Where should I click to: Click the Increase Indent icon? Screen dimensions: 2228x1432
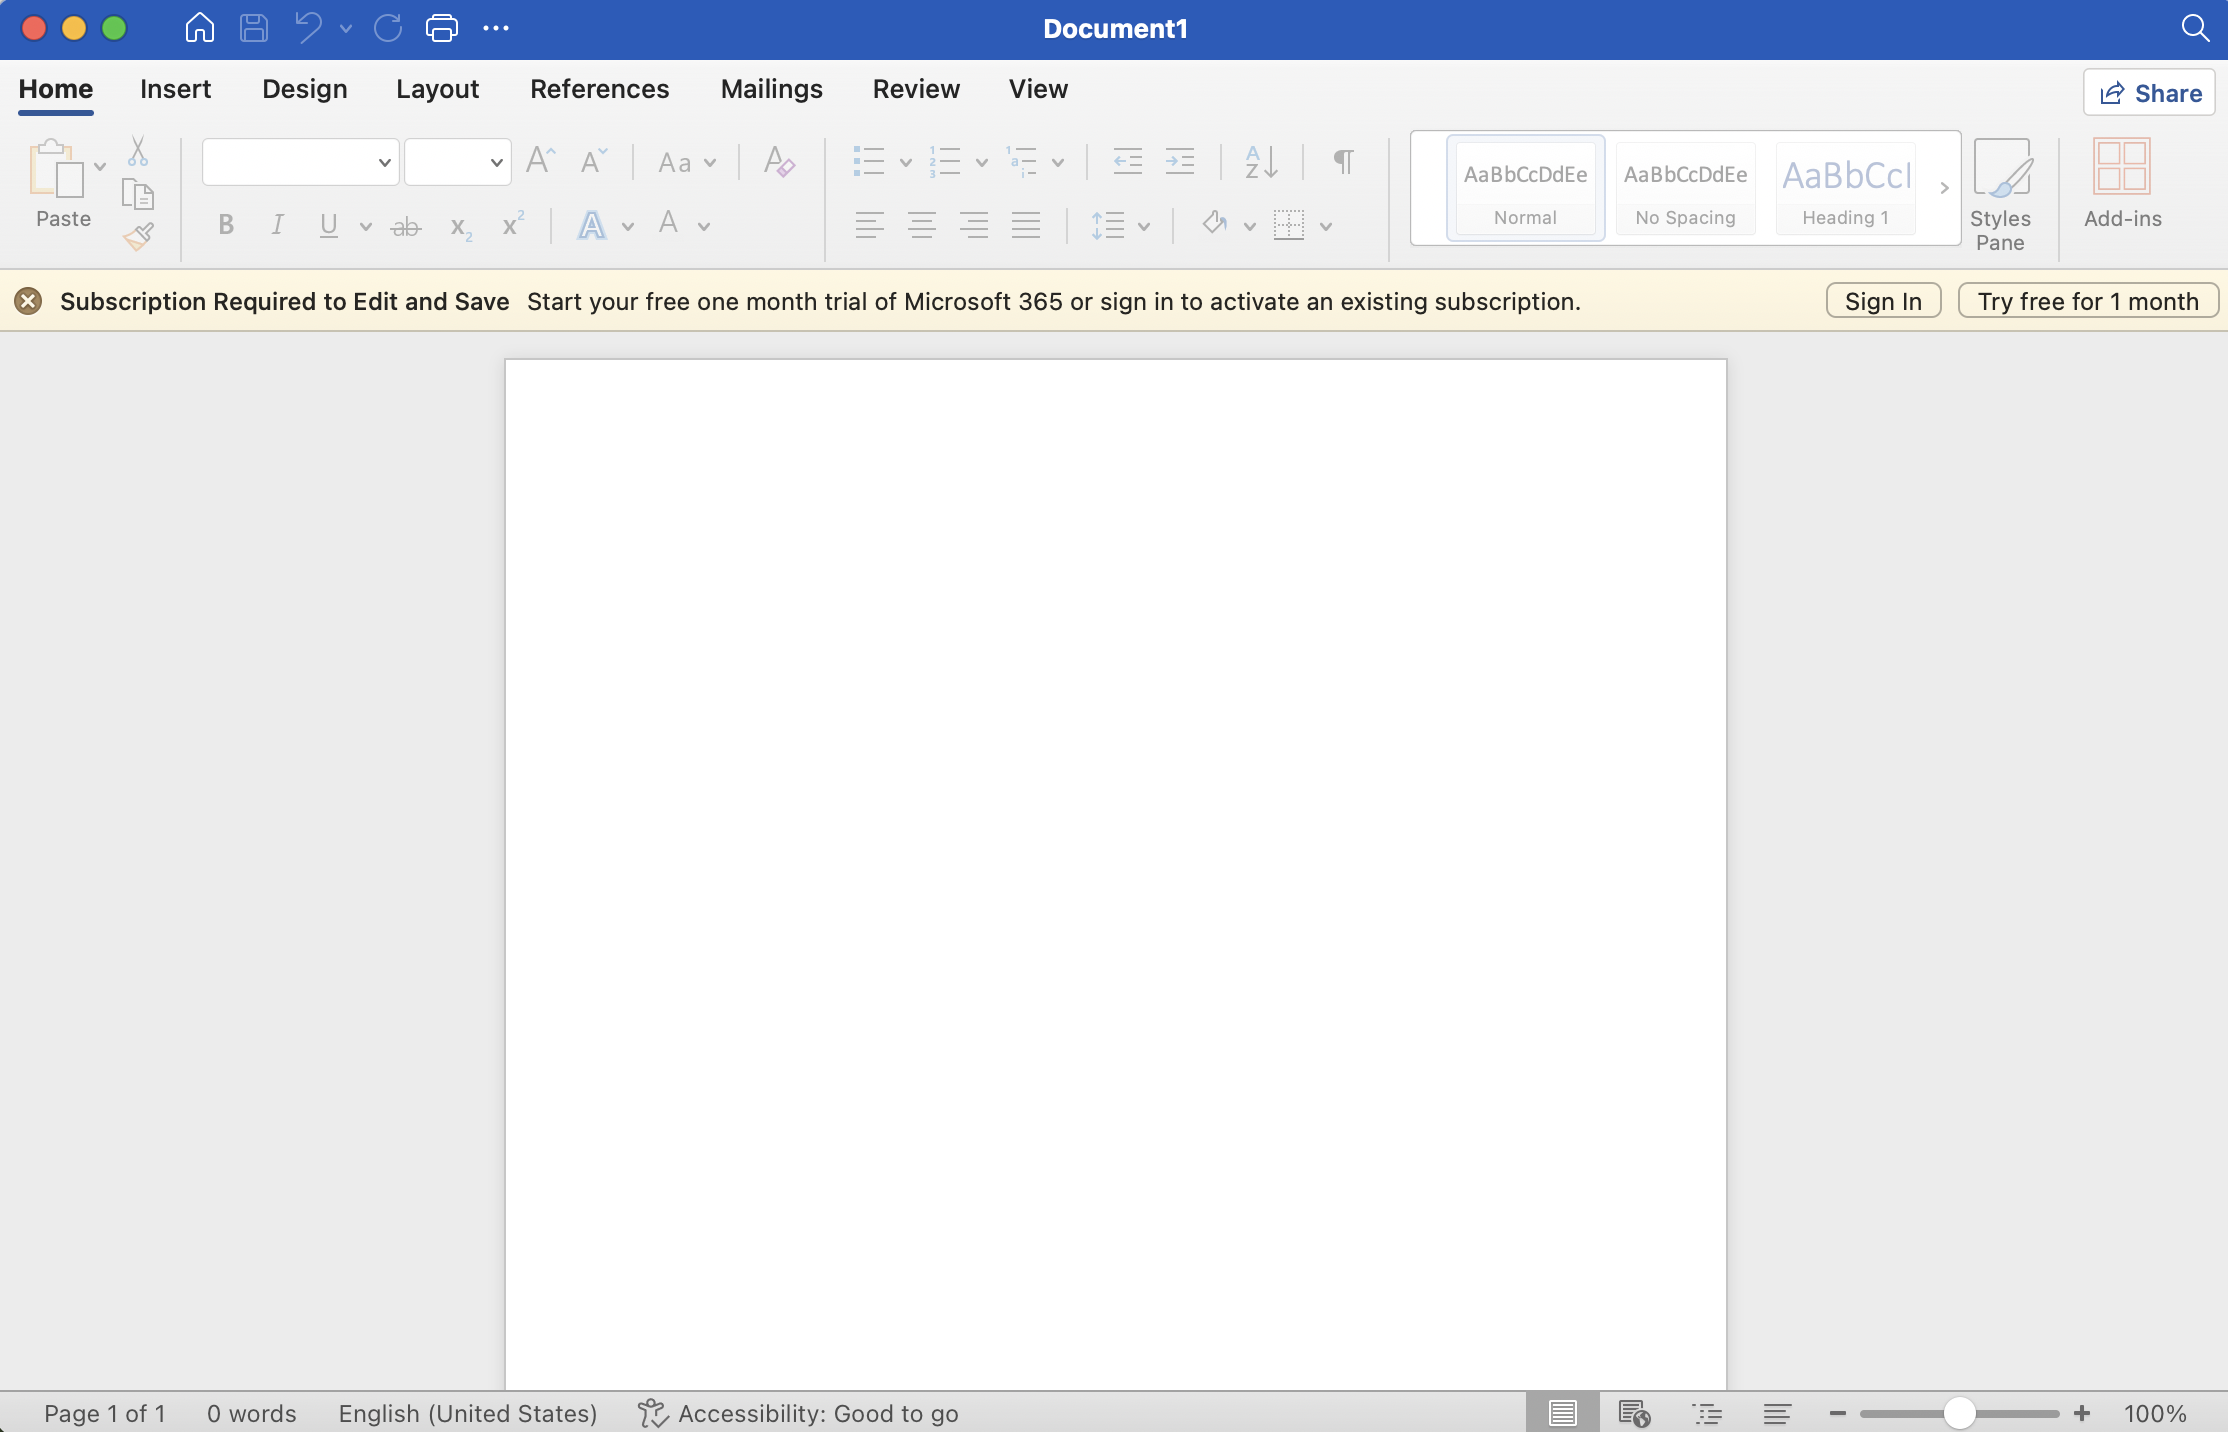pos(1180,162)
